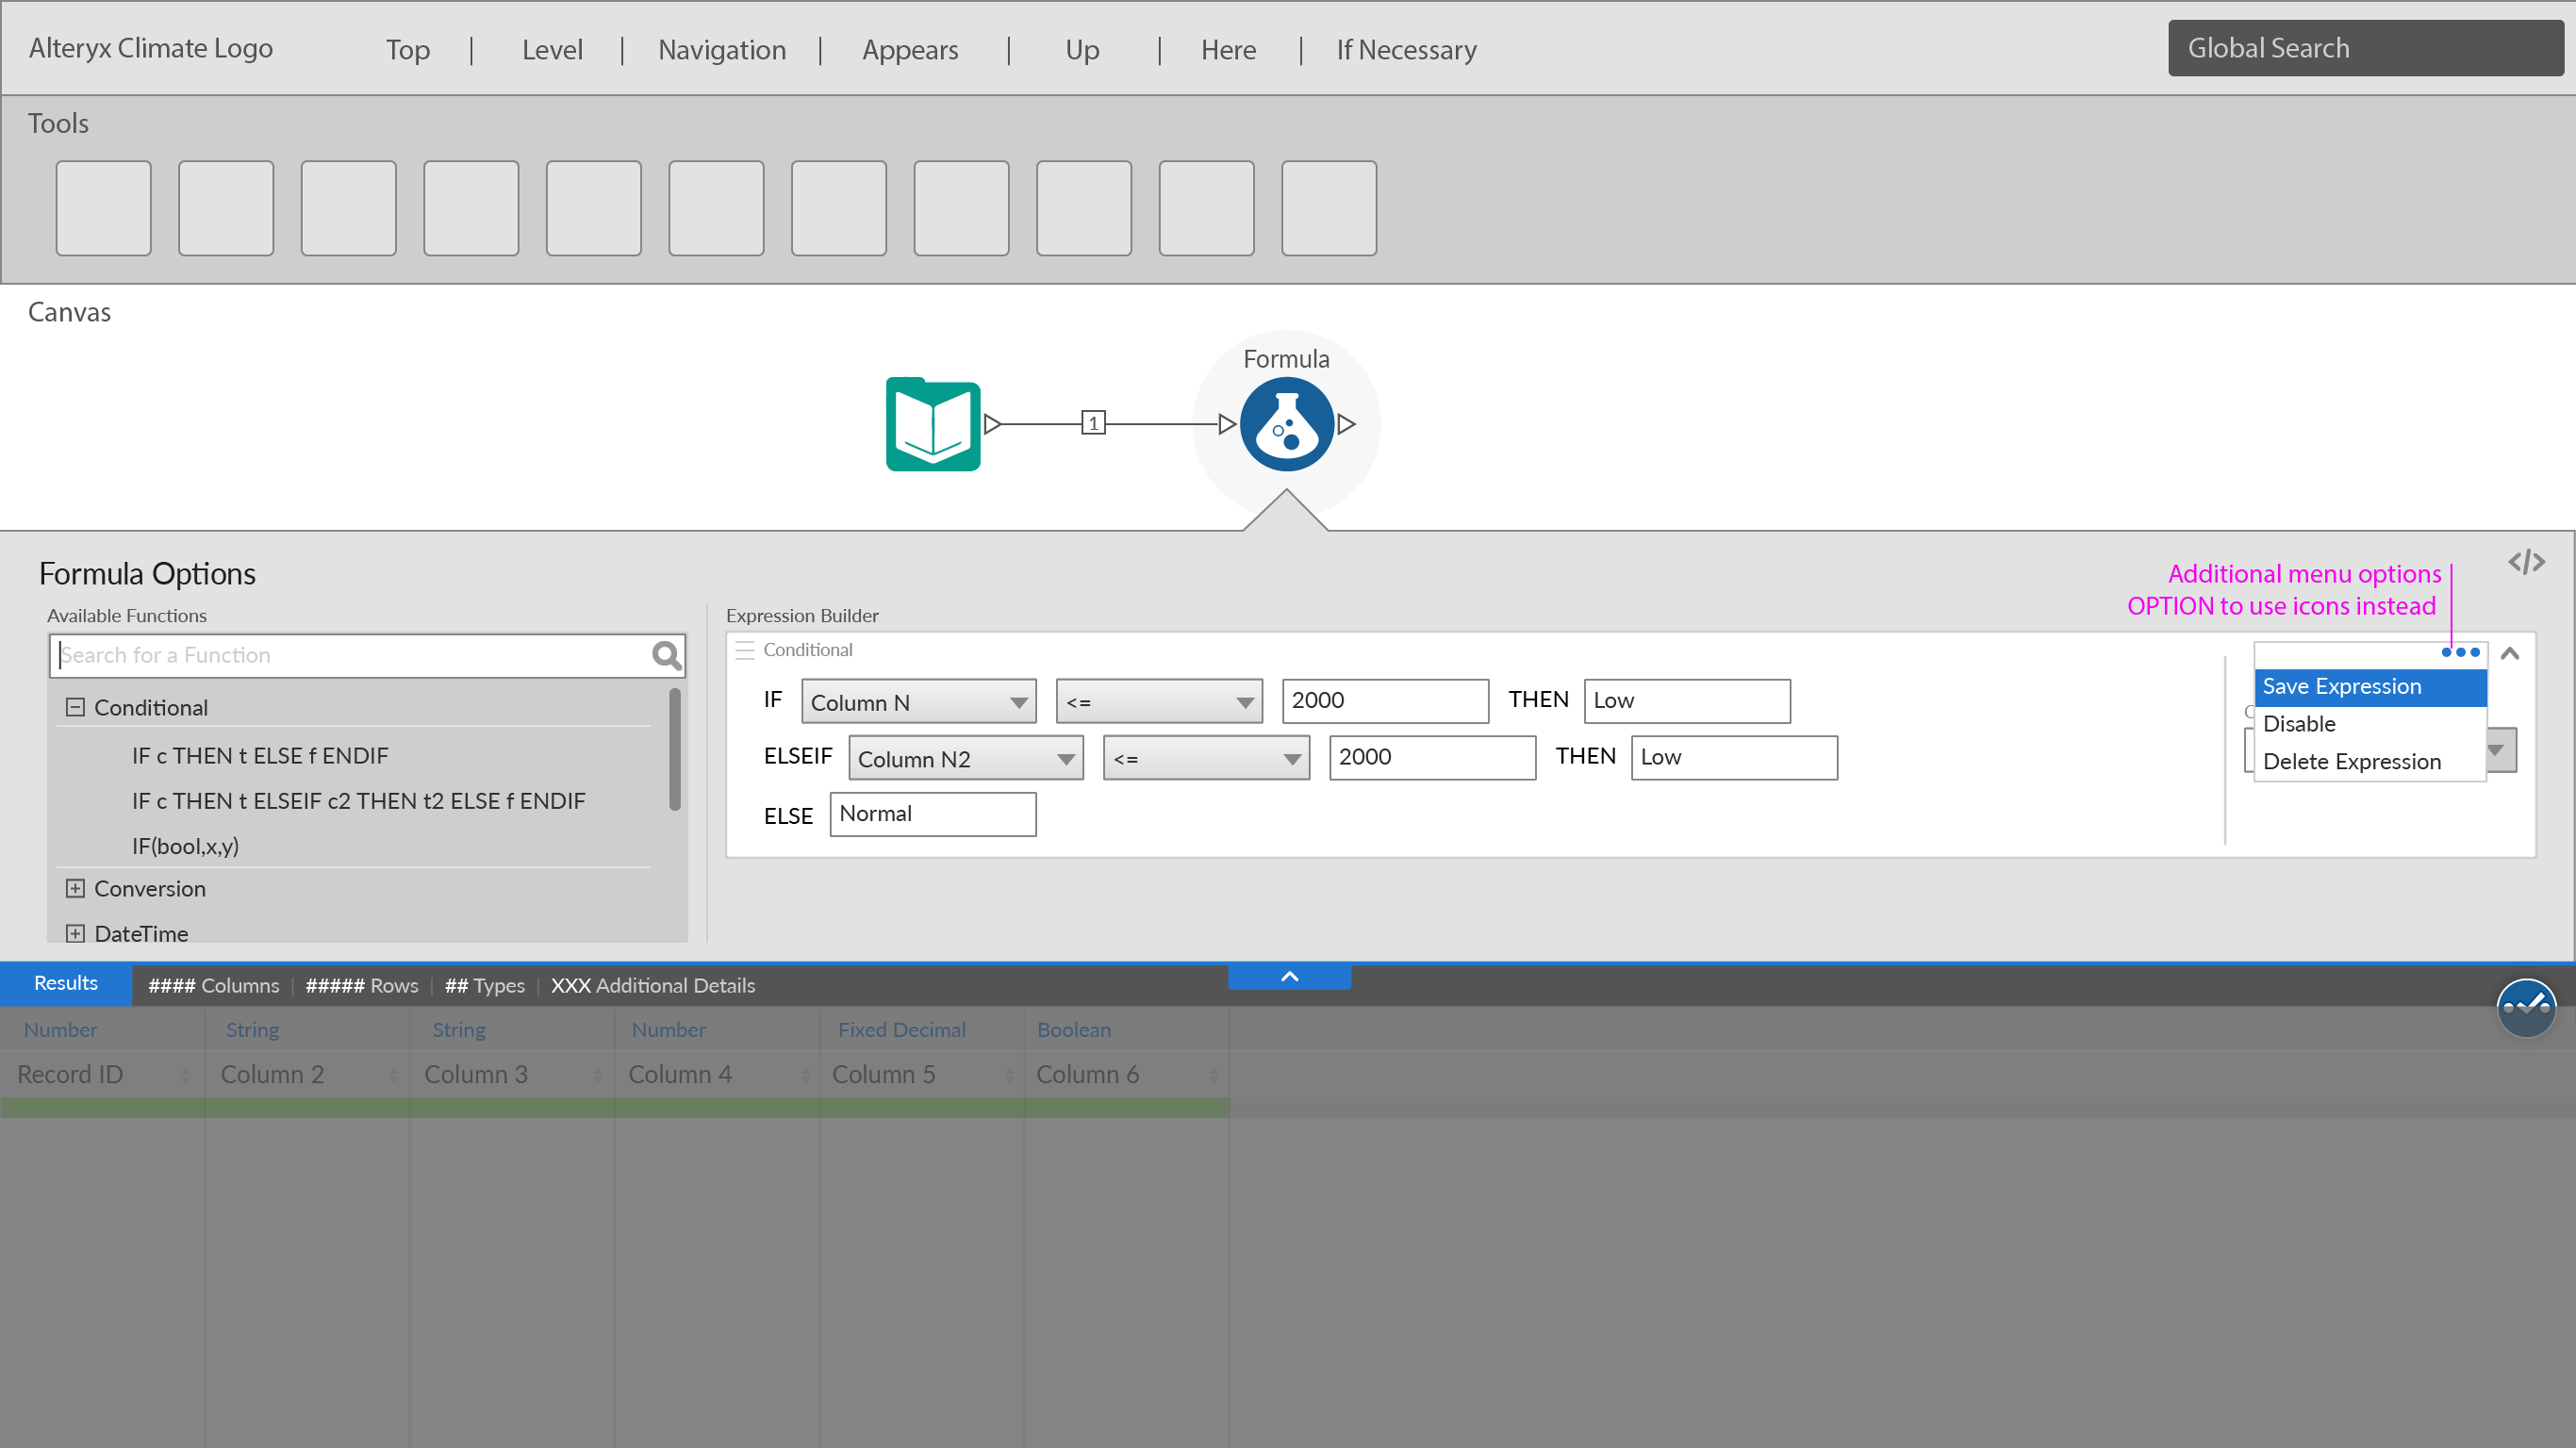This screenshot has width=2576, height=1448.
Task: Select the teal book input tool
Action: pyautogui.click(x=932, y=424)
